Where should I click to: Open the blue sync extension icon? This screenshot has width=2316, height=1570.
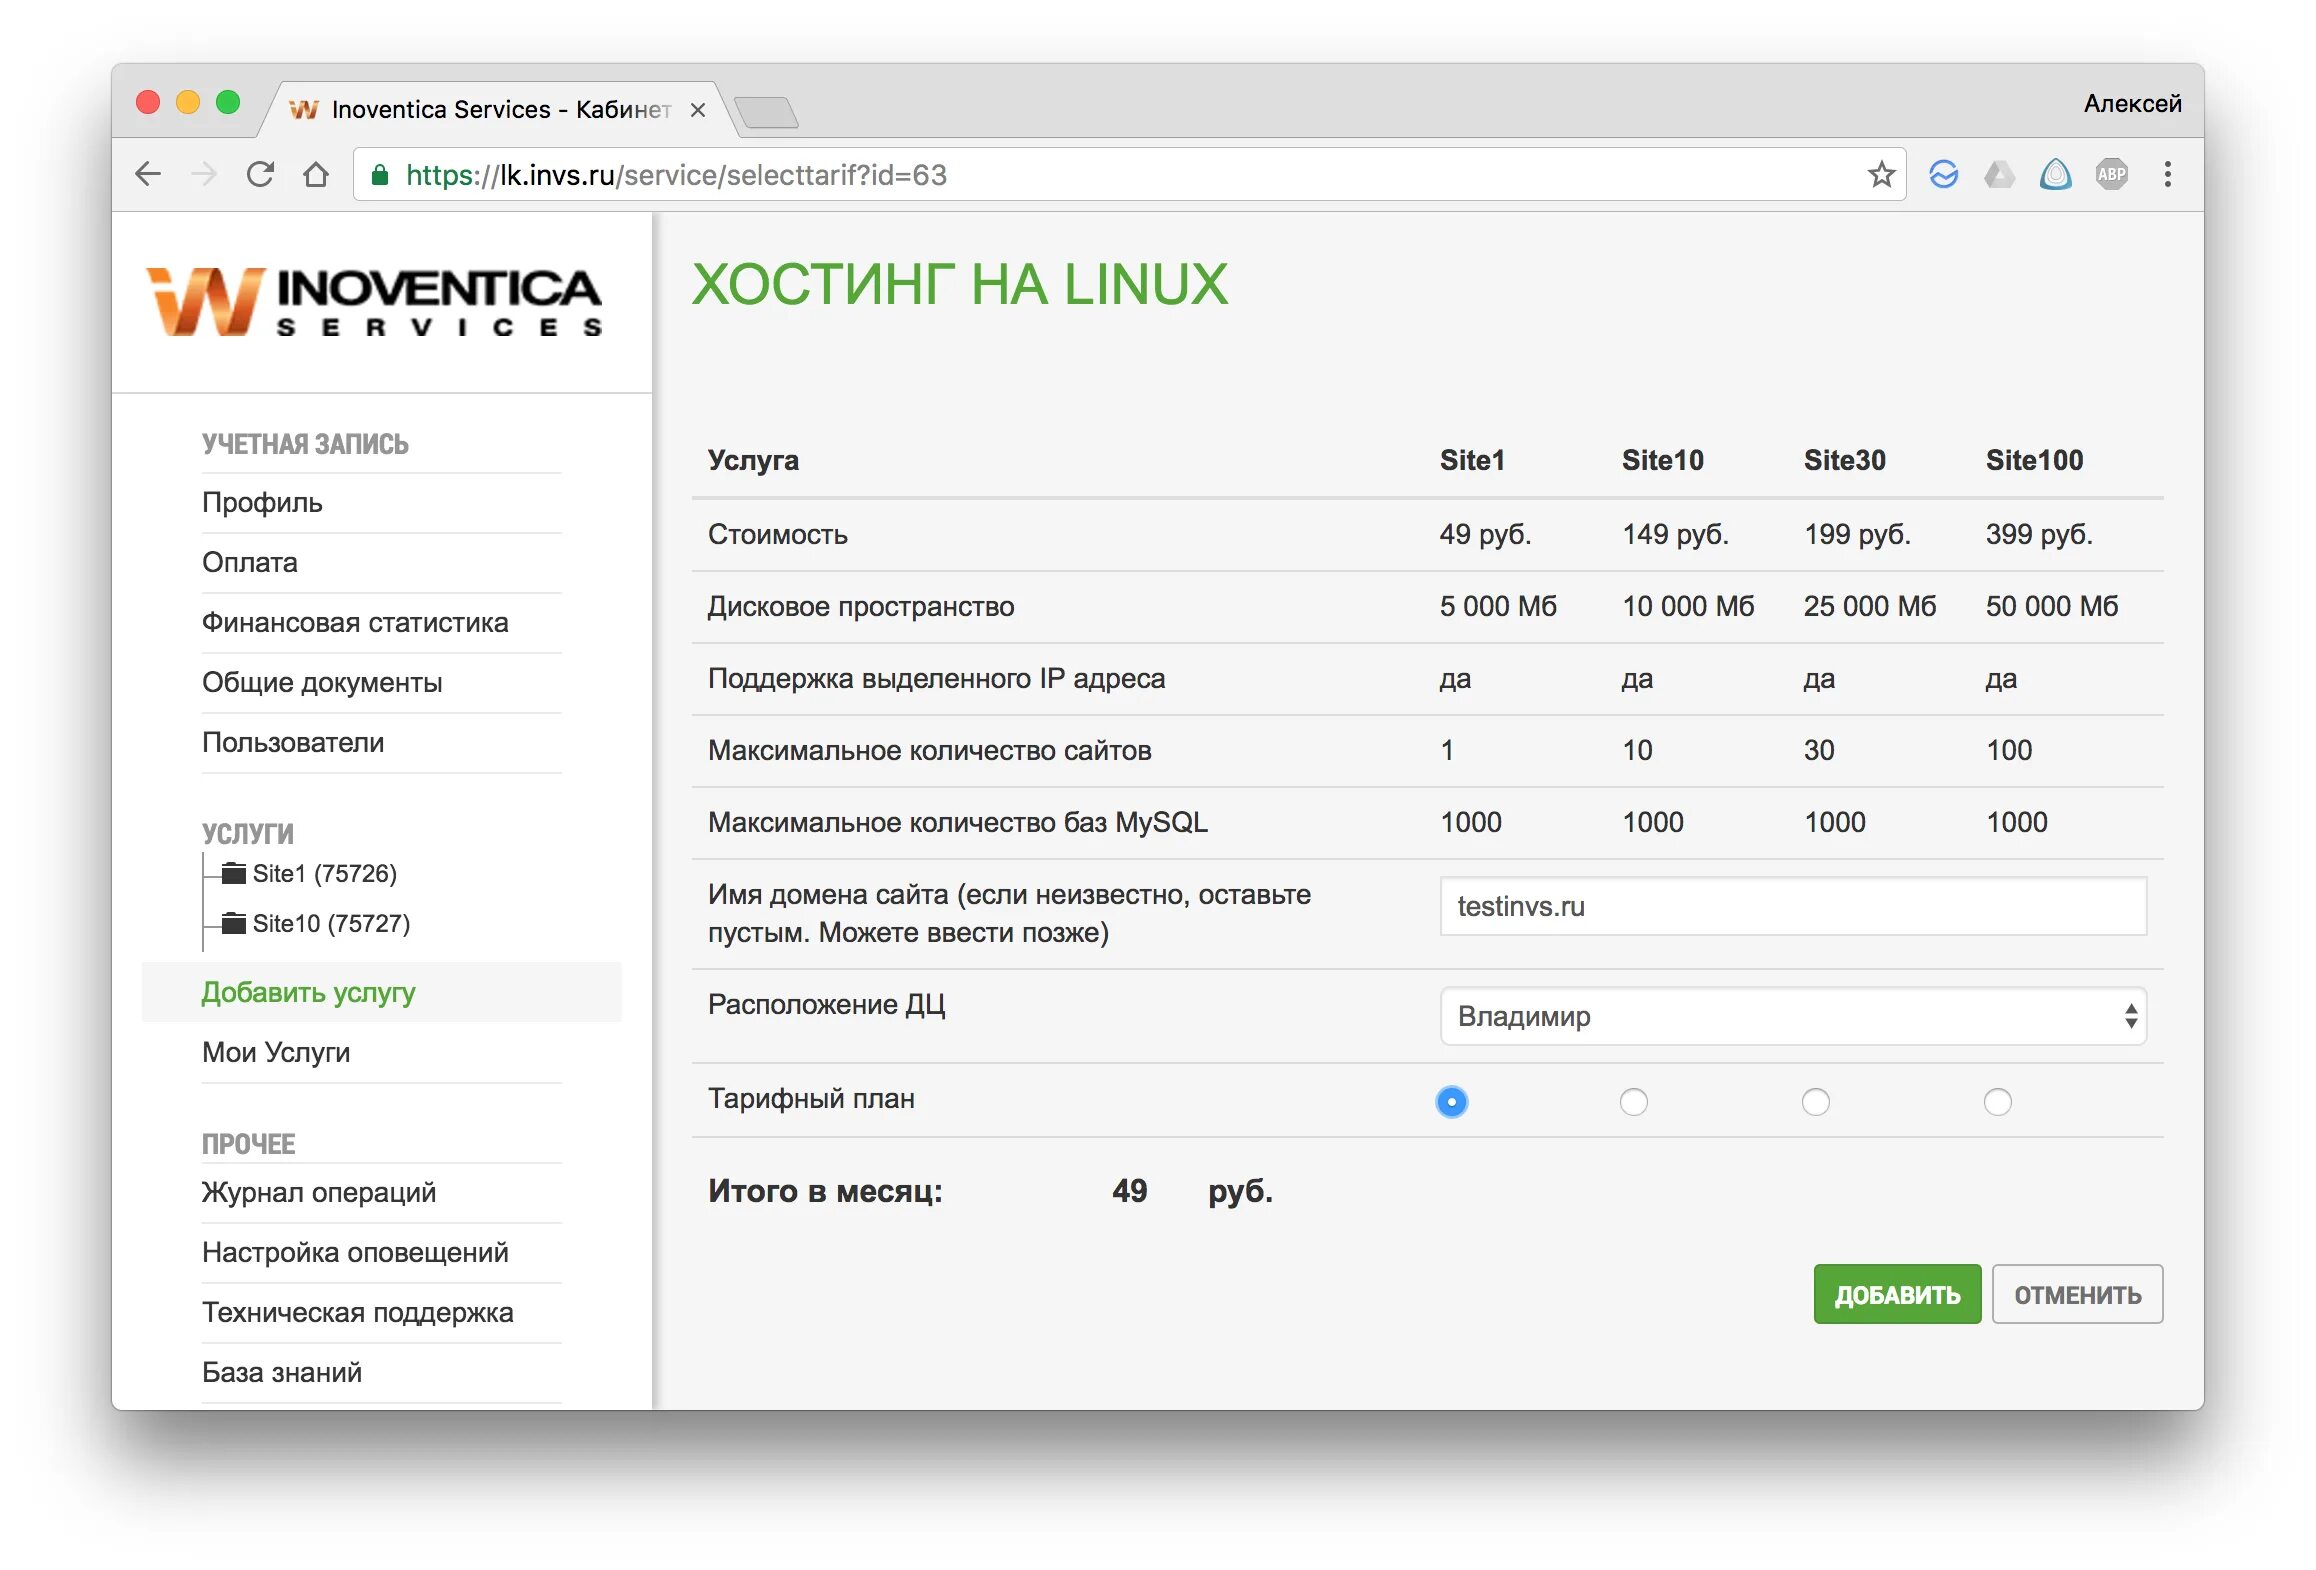(x=1943, y=174)
